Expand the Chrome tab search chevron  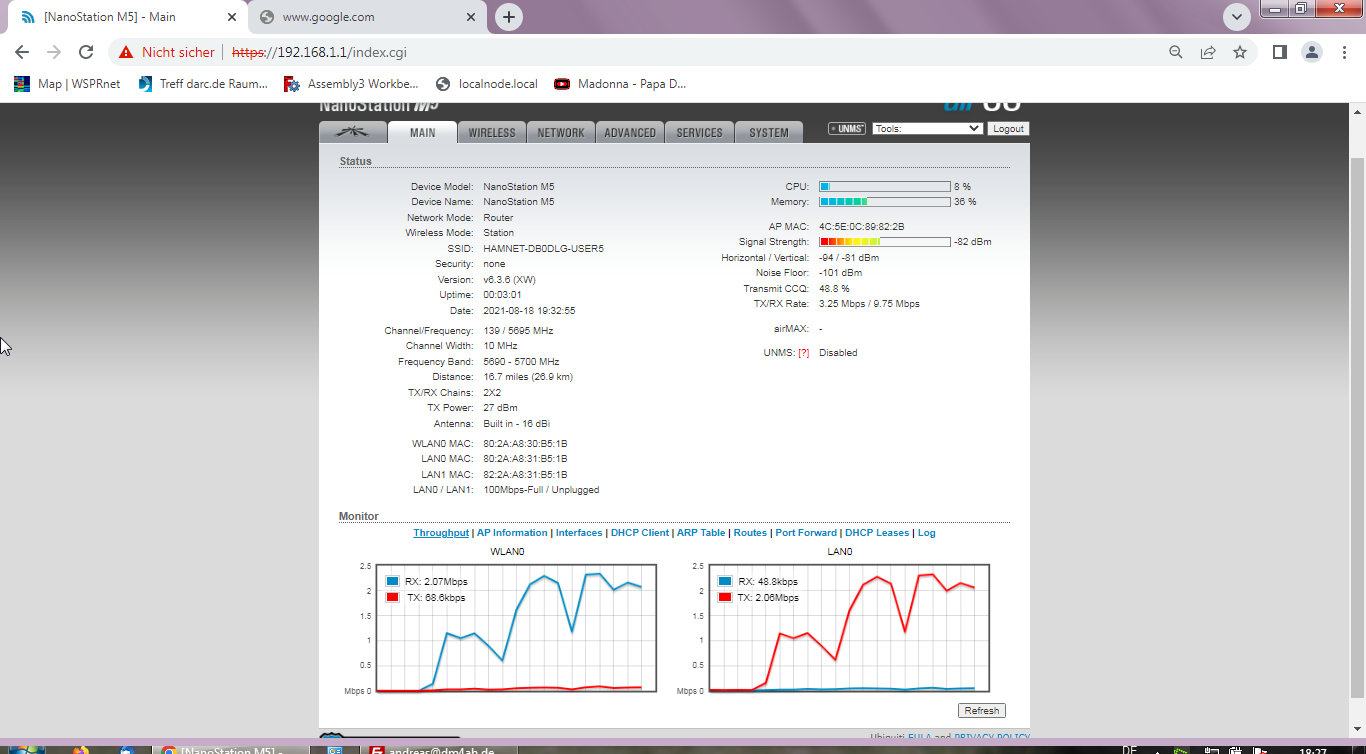1237,17
